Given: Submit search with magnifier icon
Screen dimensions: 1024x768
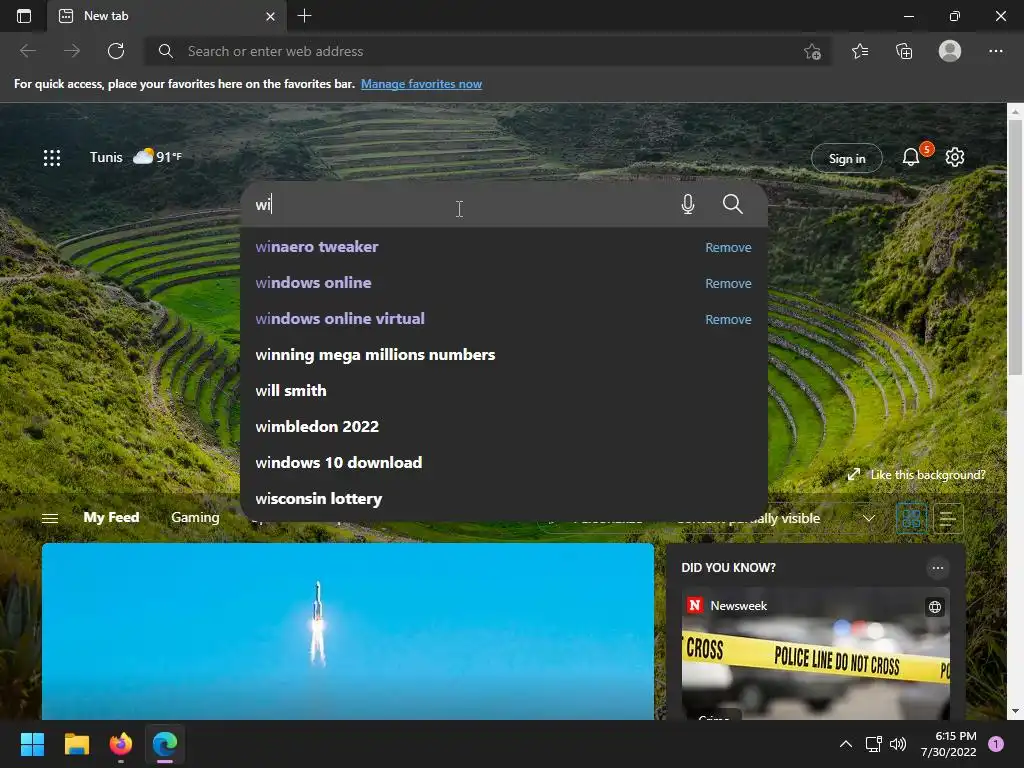Looking at the screenshot, I should 733,204.
